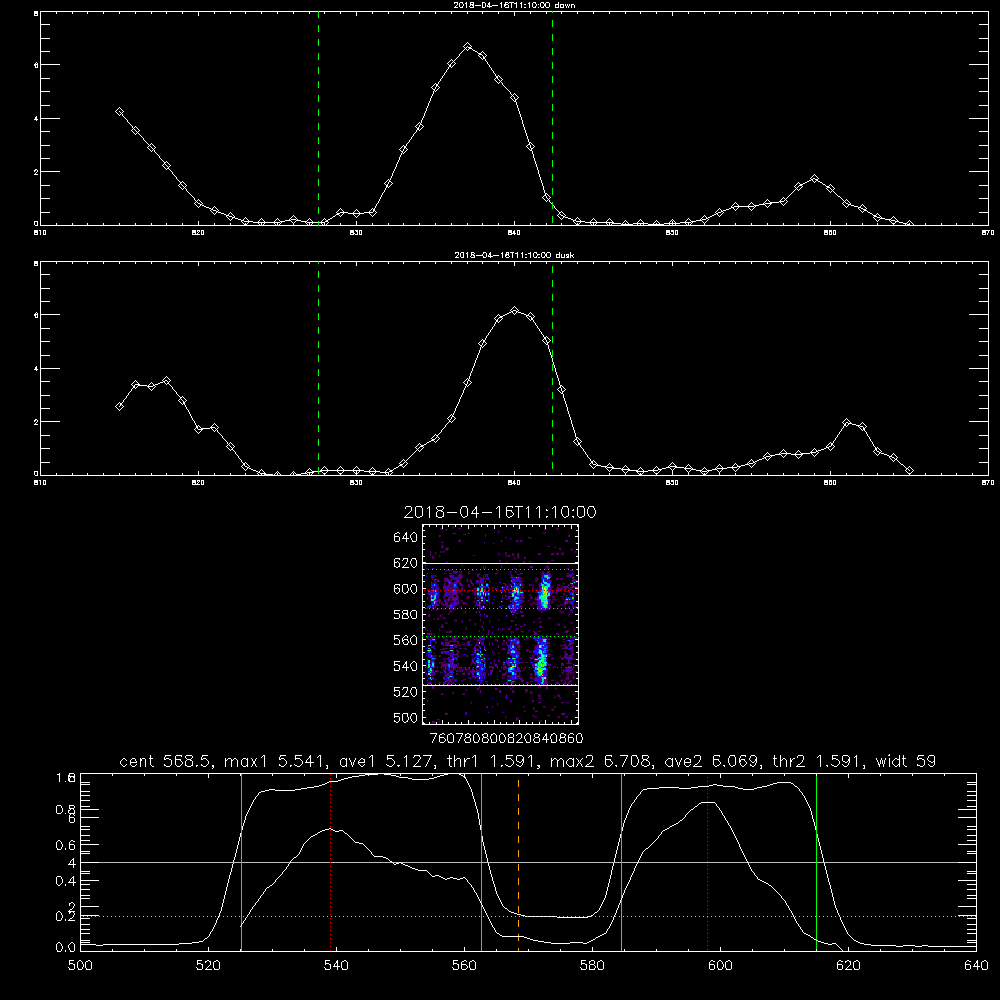Screen dimensions: 1000x1000
Task: Click the '2018-04-16T11:10:00 dawn' plot title
Action: click(514, 5)
